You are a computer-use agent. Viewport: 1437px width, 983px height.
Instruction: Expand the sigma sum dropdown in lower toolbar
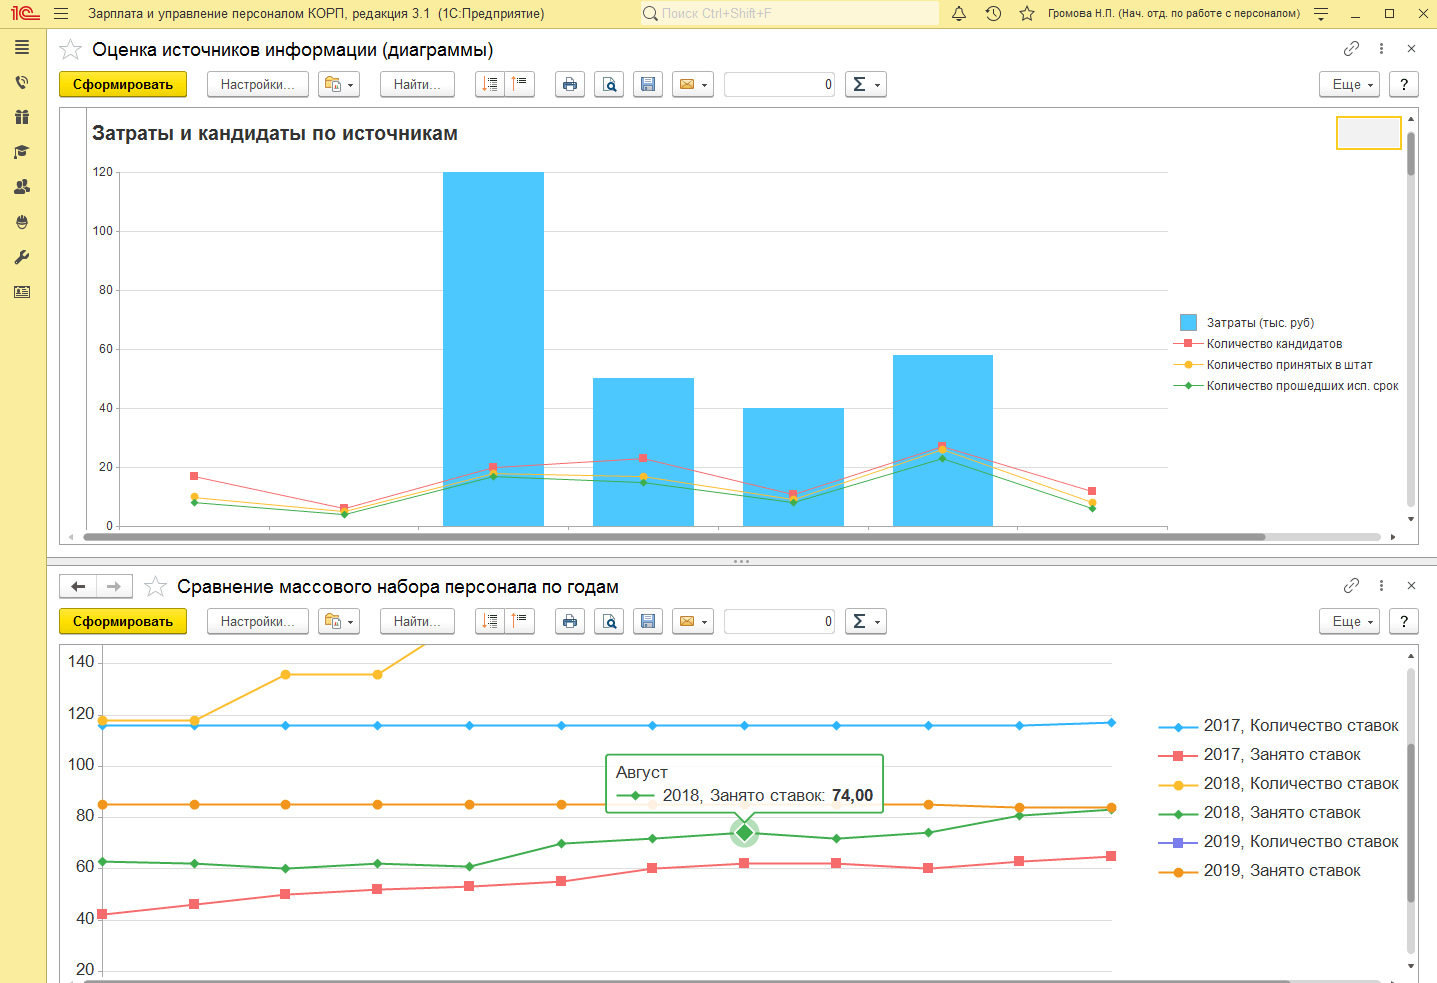[865, 622]
